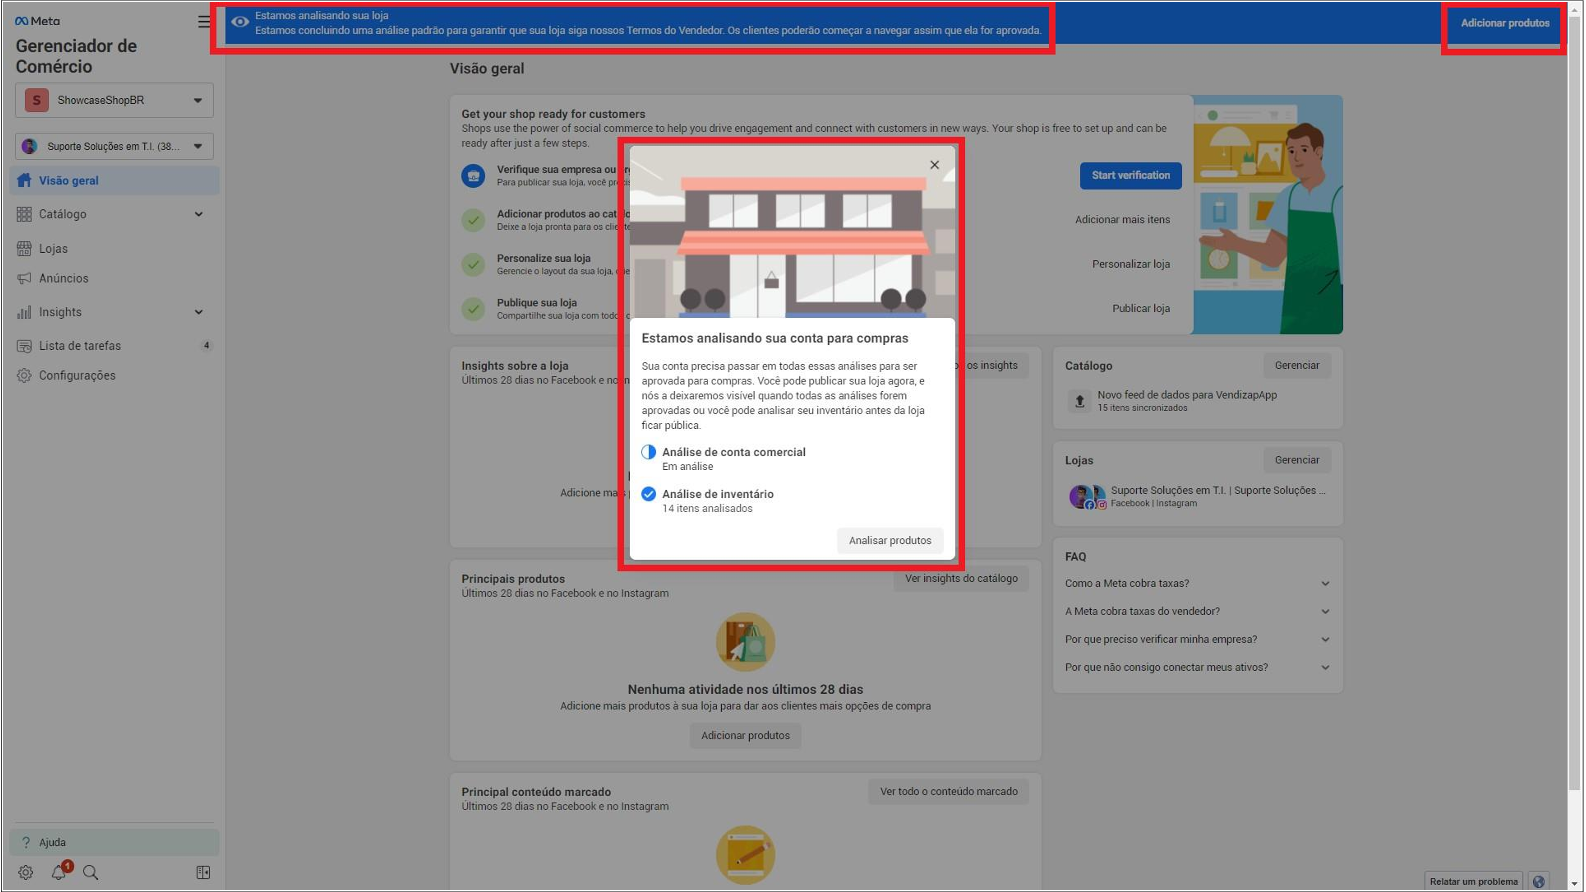Click the hamburger menu icon beside Meta logo
This screenshot has height=892, width=1586.
click(204, 21)
